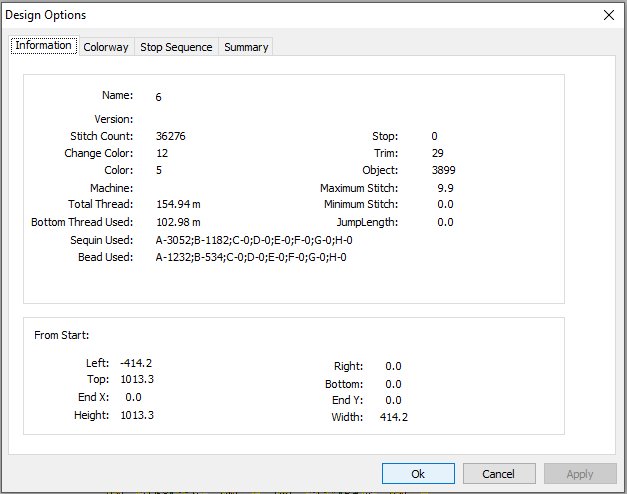
Task: Confirm with the Ok button
Action: pos(418,474)
